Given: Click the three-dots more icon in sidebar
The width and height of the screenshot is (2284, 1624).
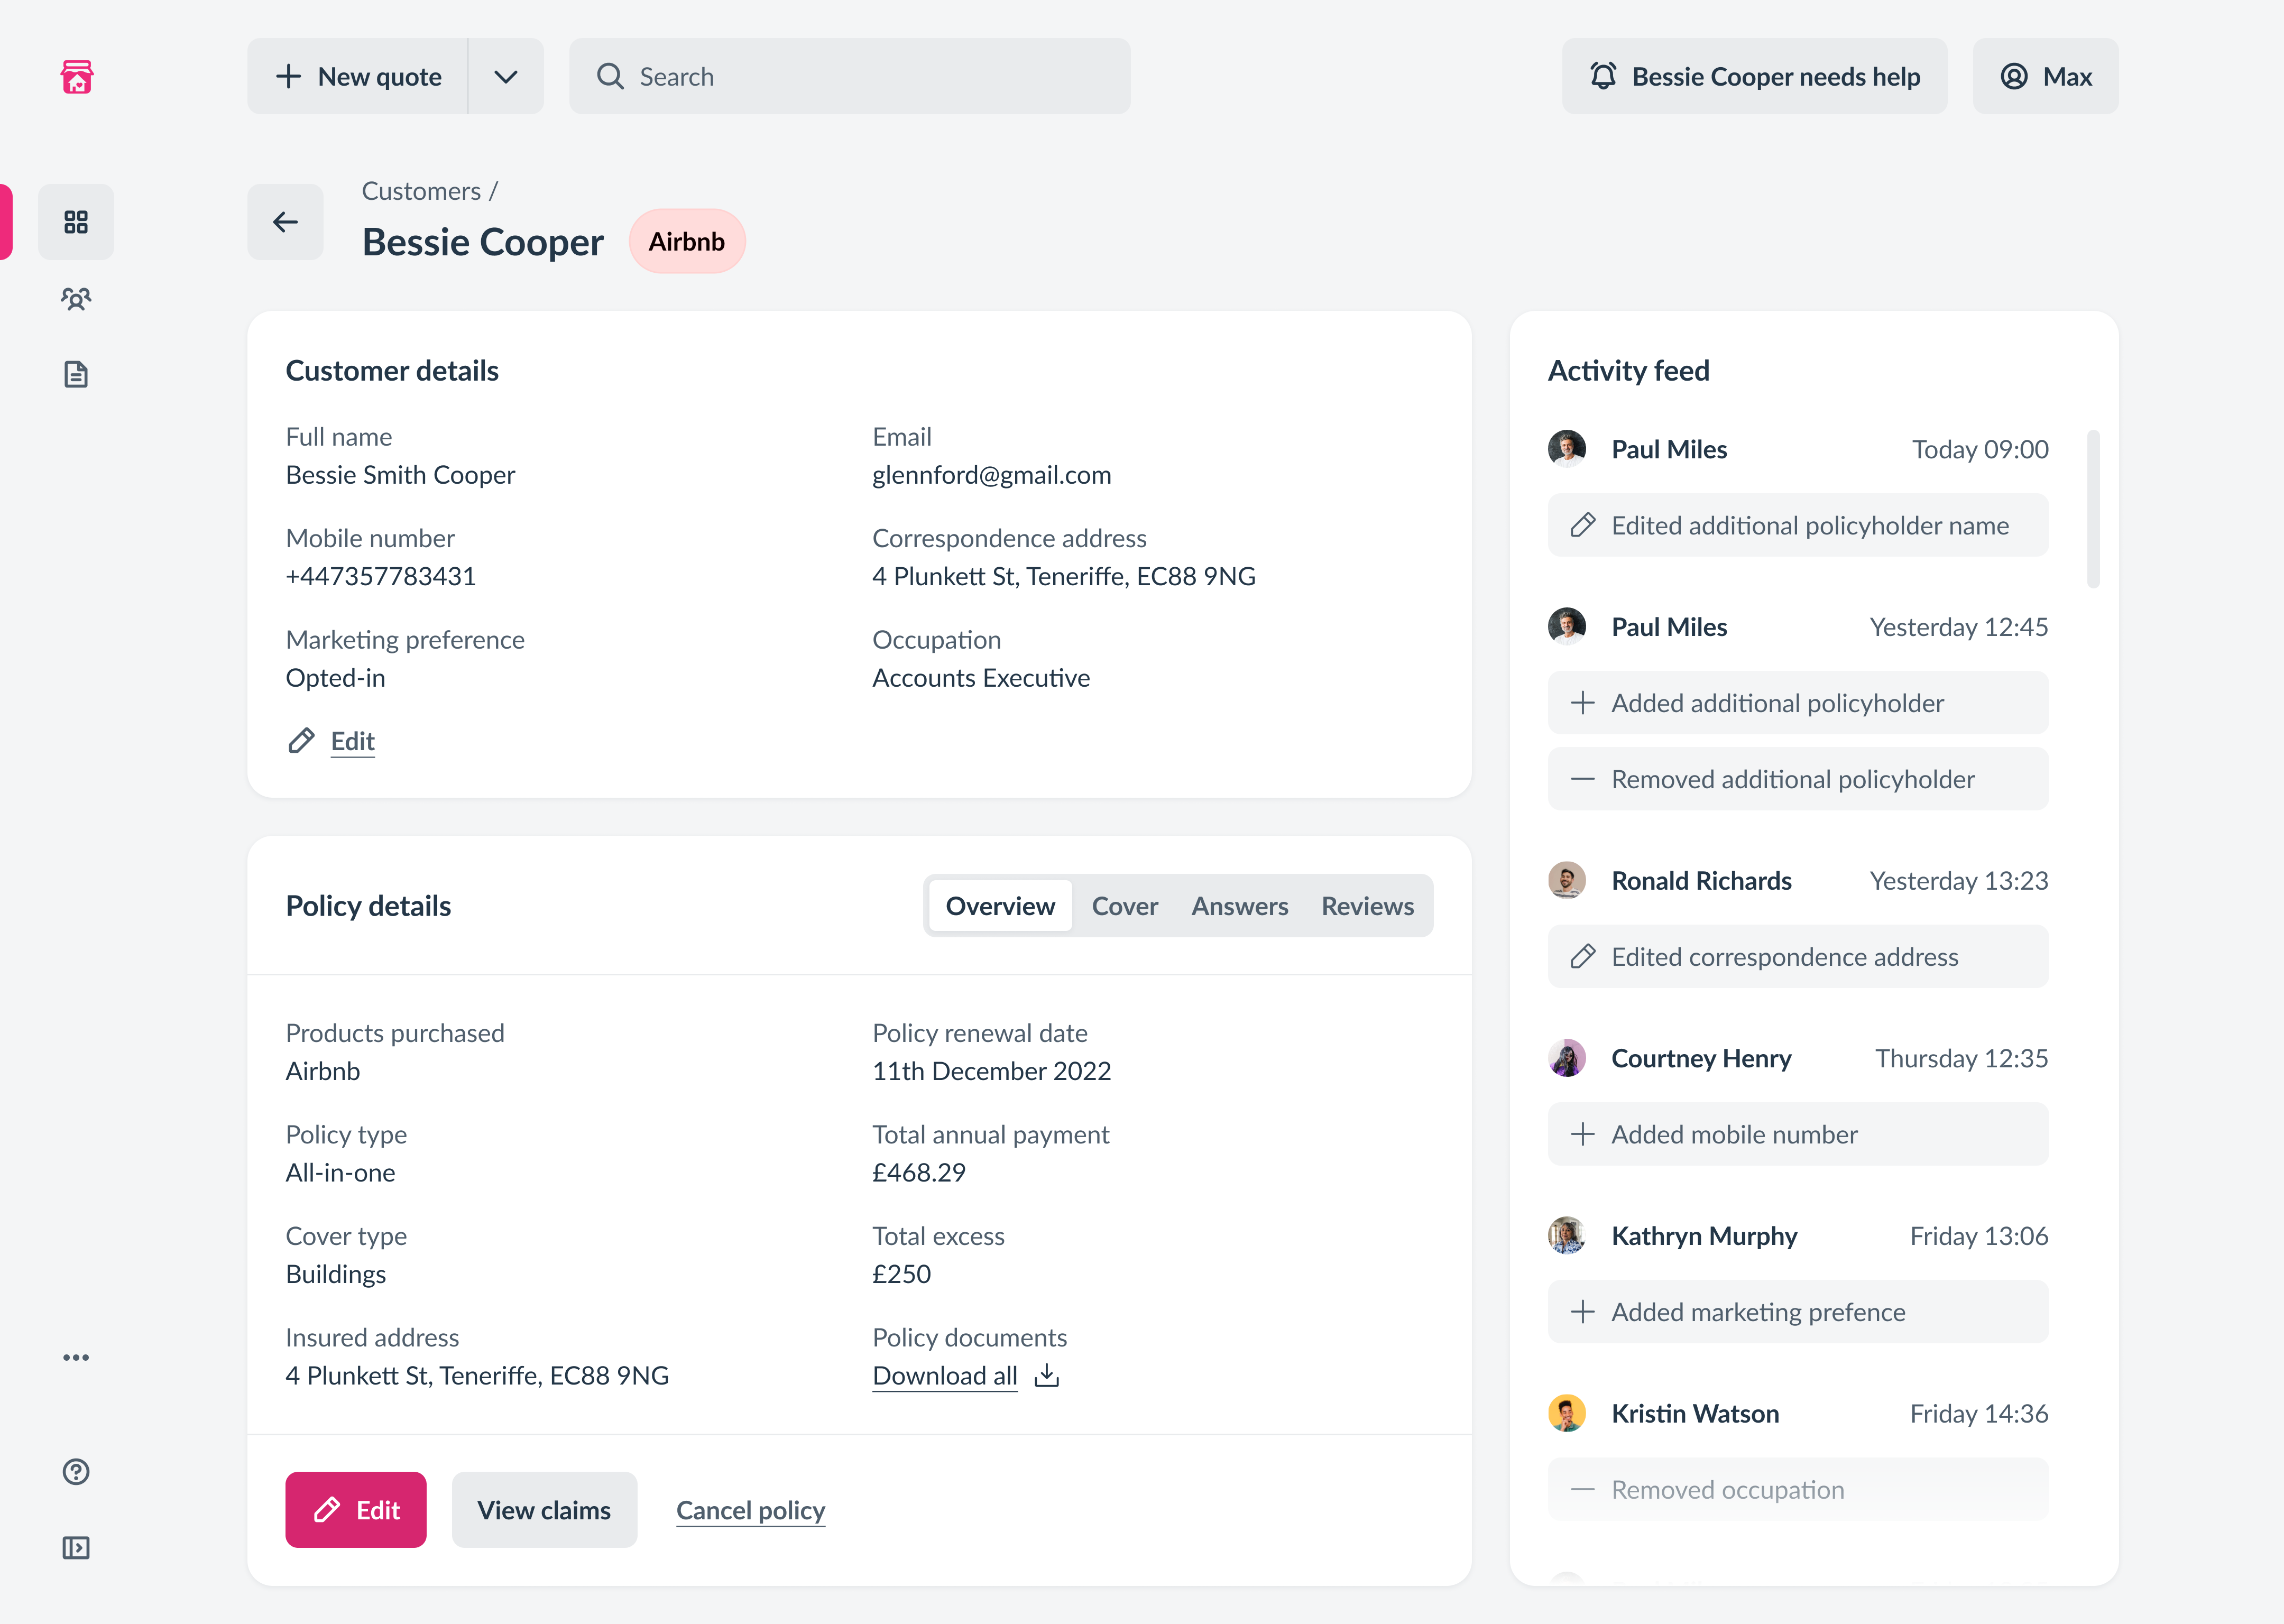Looking at the screenshot, I should (76, 1357).
